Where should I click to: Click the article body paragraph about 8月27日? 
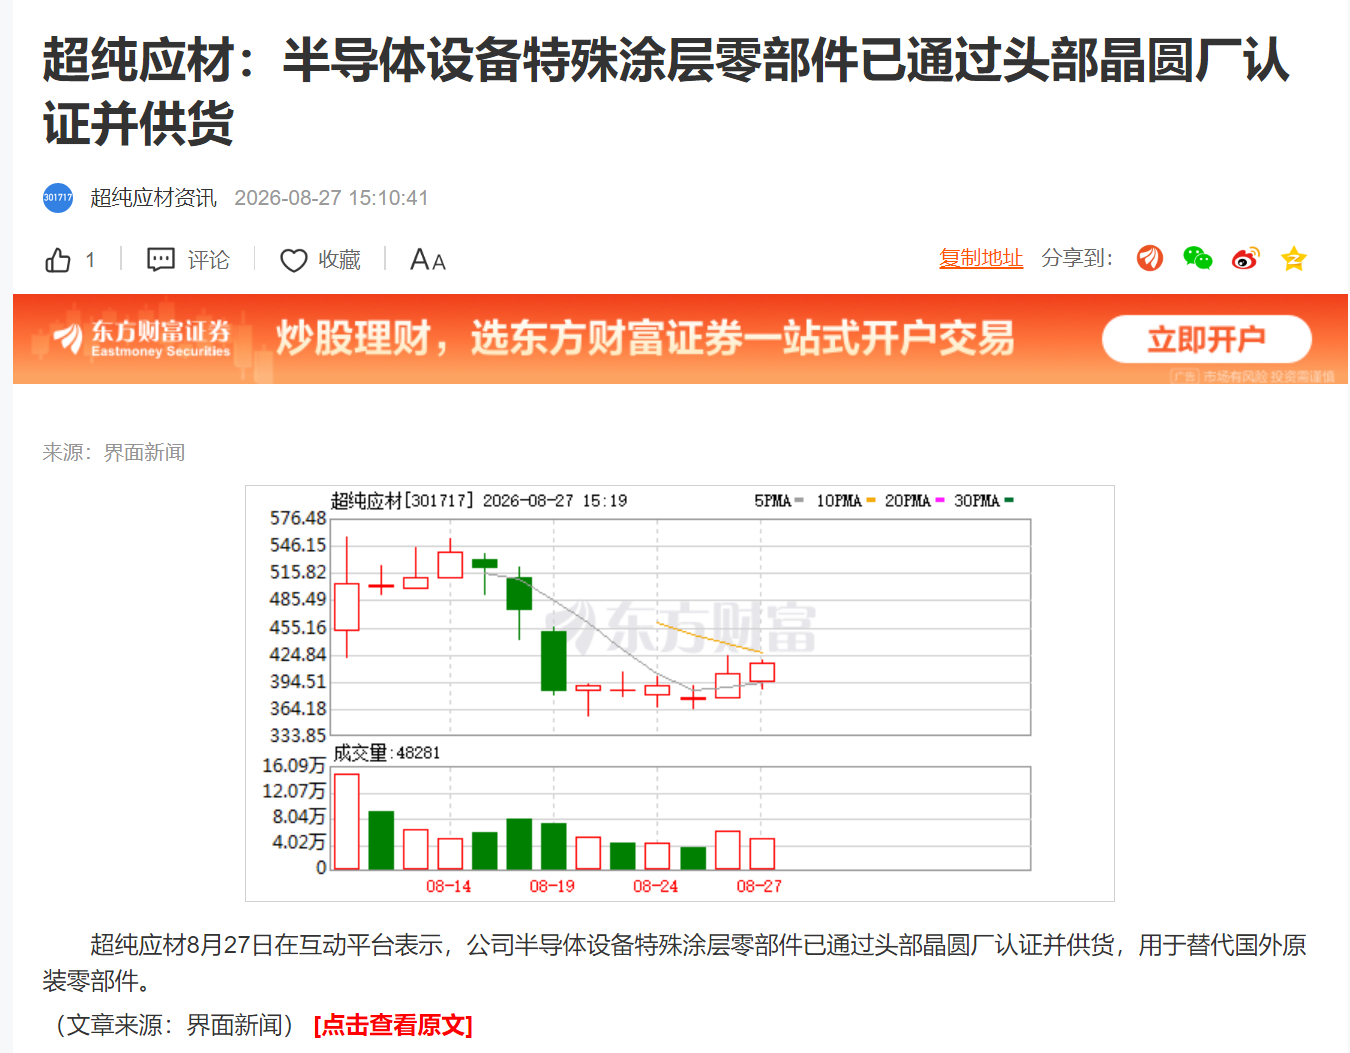point(674,963)
